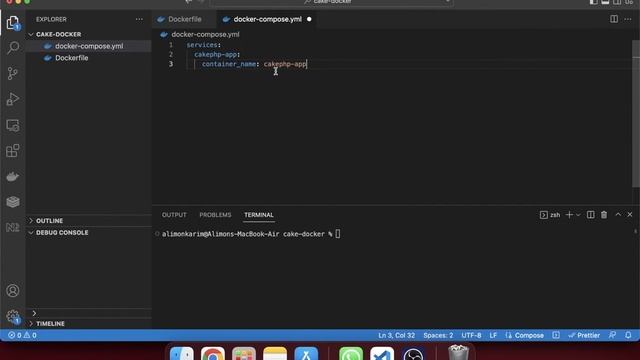
Task: Click the services key on line 1
Action: (202, 45)
